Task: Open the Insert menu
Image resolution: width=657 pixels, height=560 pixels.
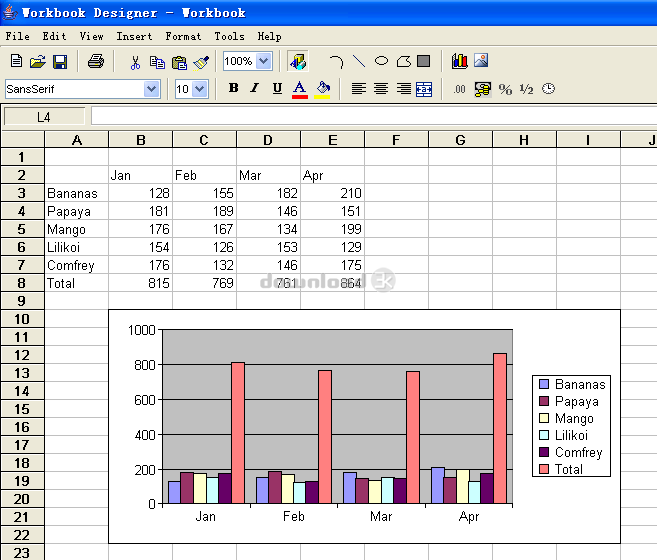Action: point(135,36)
